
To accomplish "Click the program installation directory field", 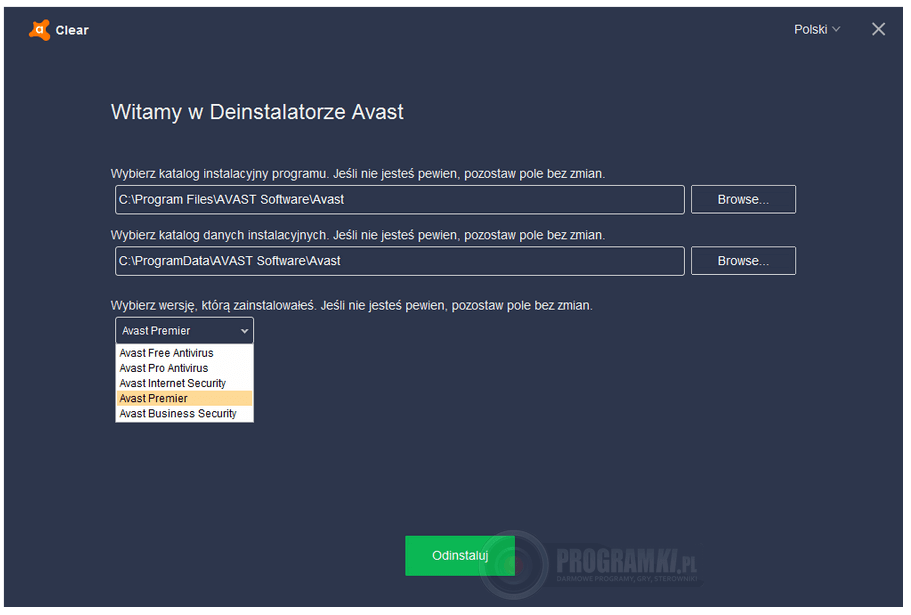I will [x=400, y=200].
